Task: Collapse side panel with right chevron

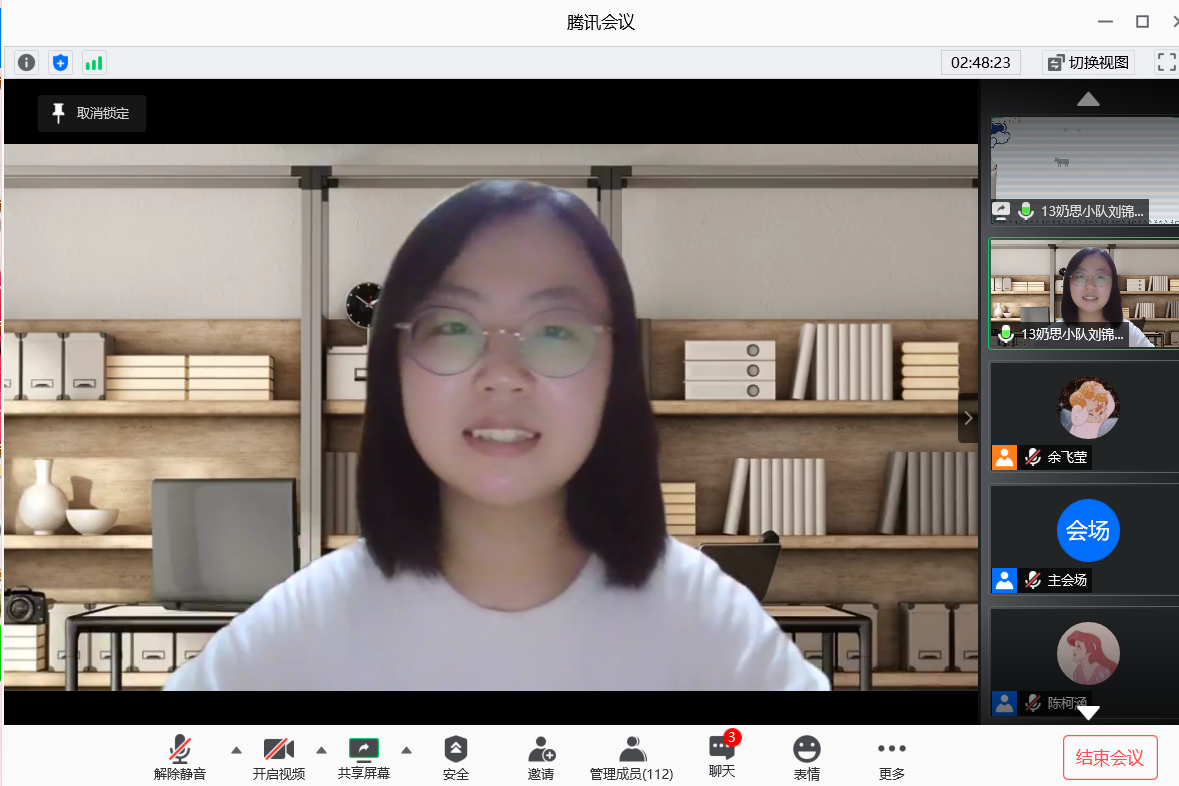Action: (968, 418)
